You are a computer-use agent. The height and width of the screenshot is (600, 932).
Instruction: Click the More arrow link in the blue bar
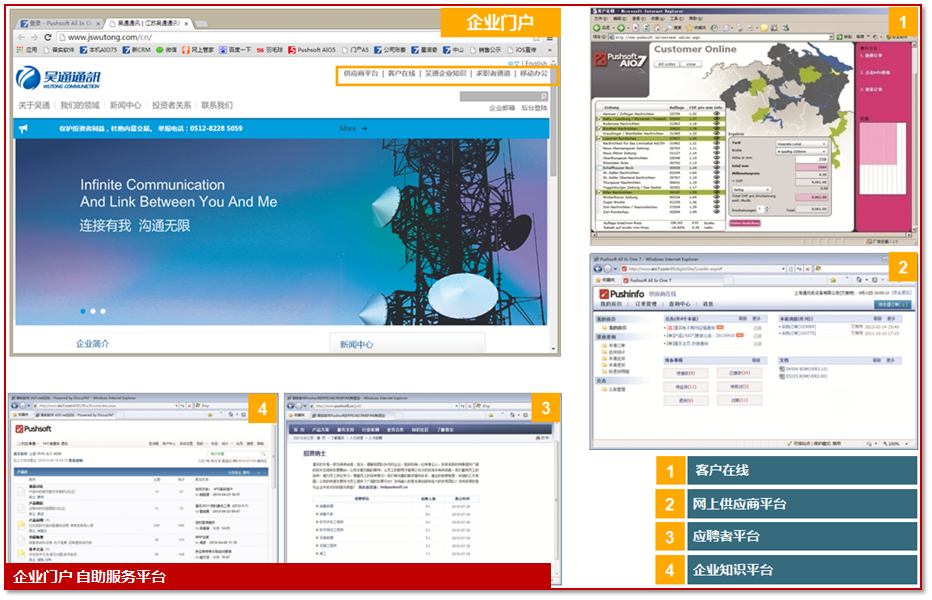coord(353,128)
